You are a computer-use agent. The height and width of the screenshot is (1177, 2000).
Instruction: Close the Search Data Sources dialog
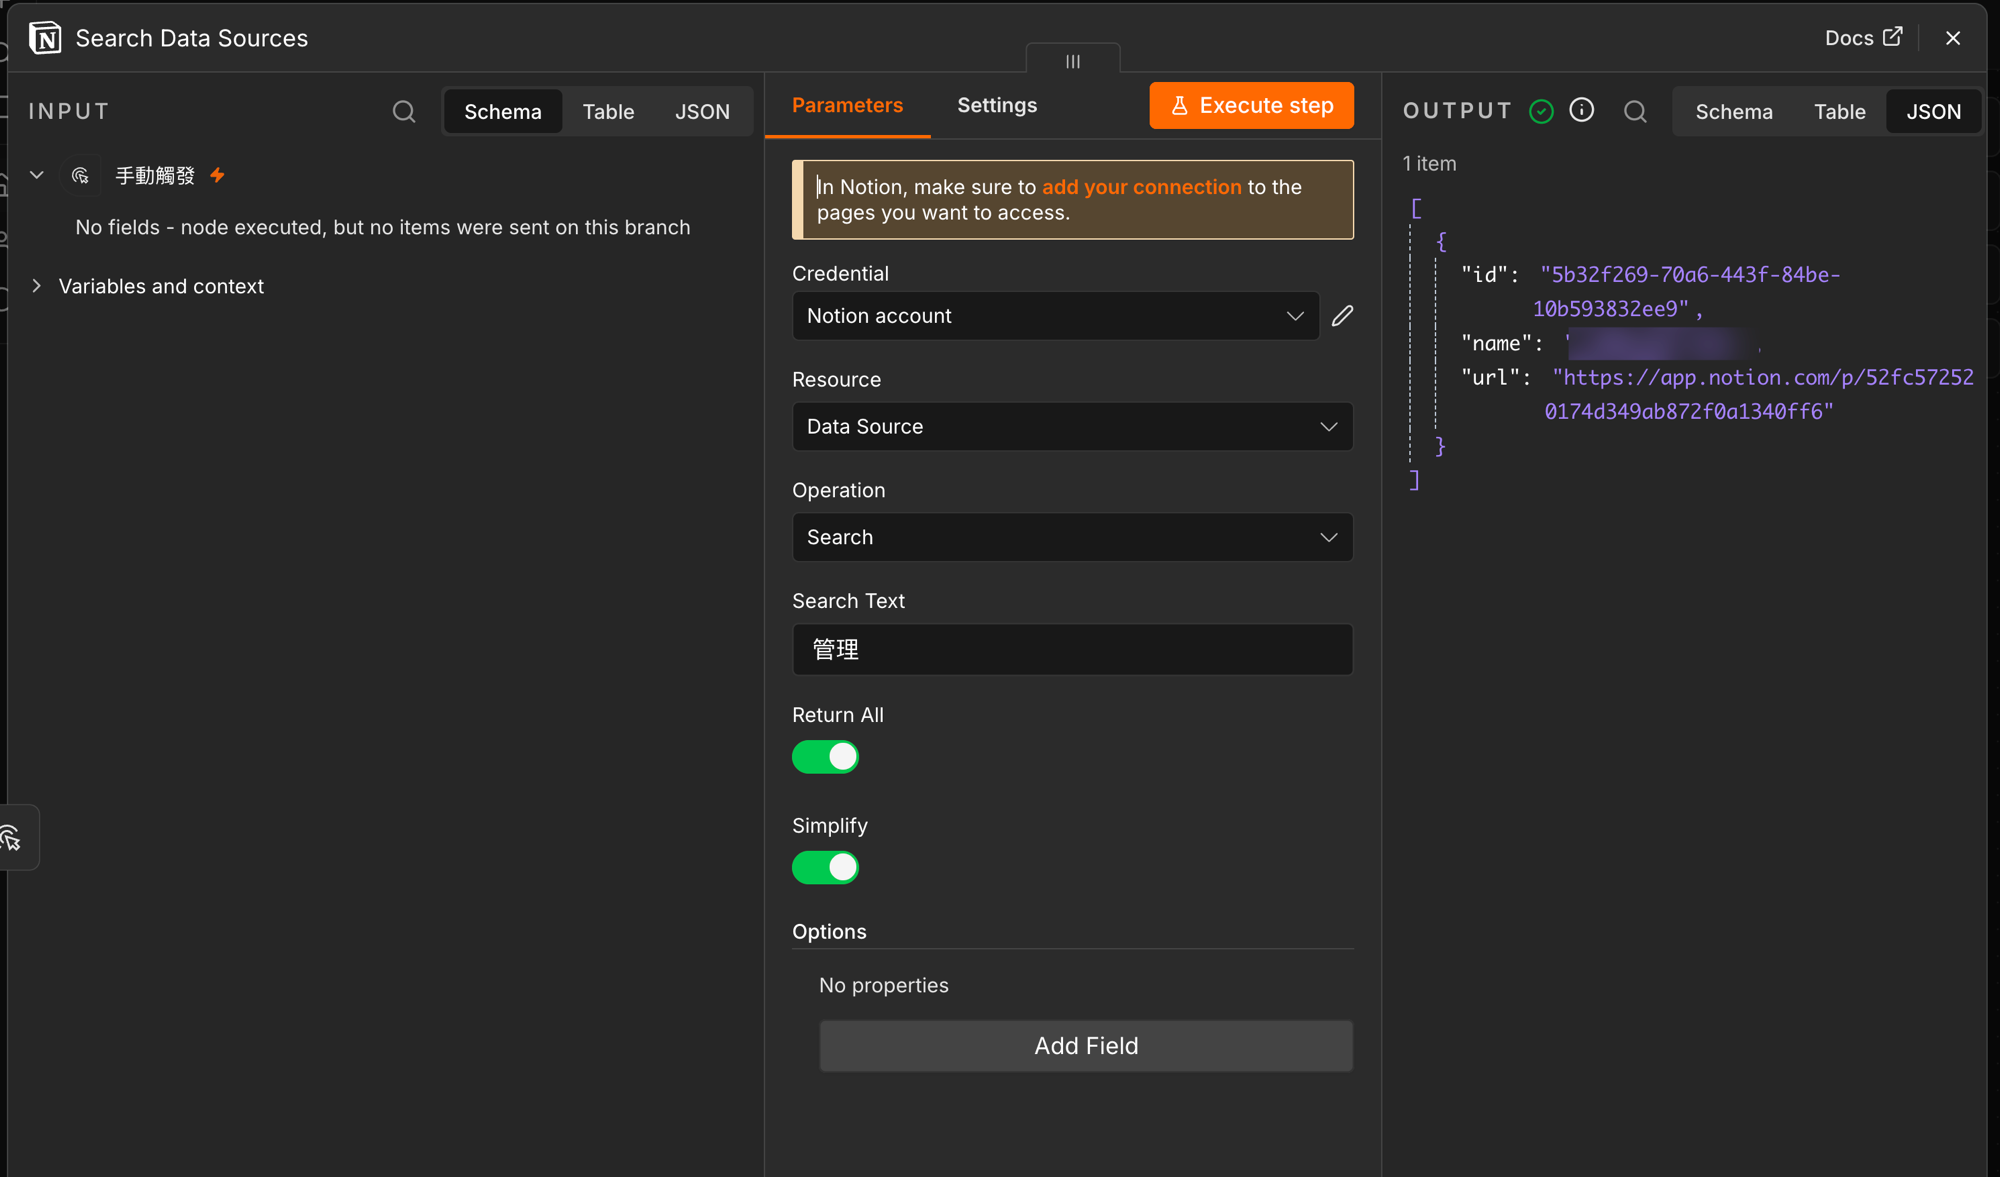[x=1953, y=38]
